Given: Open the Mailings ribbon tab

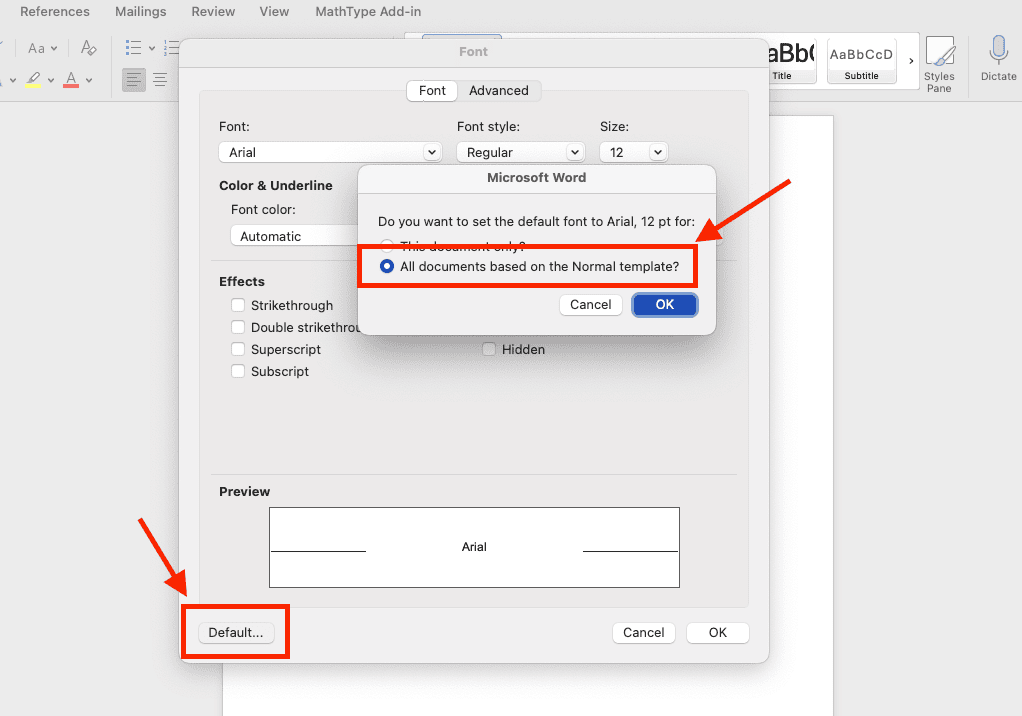Looking at the screenshot, I should (x=141, y=12).
